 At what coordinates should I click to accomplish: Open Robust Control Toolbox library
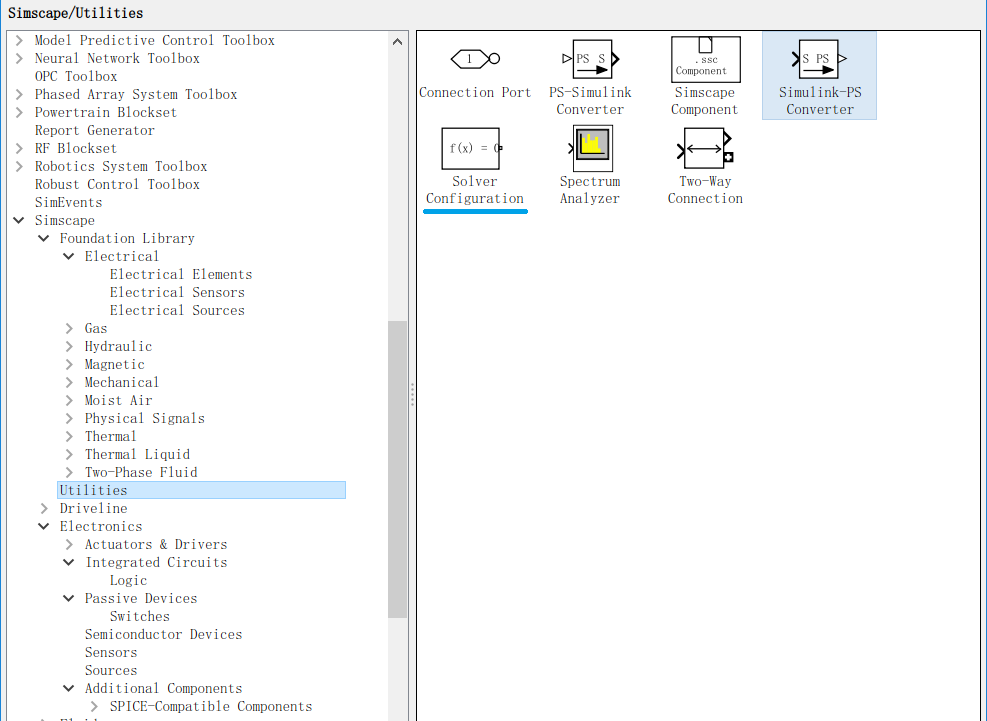pos(117,185)
